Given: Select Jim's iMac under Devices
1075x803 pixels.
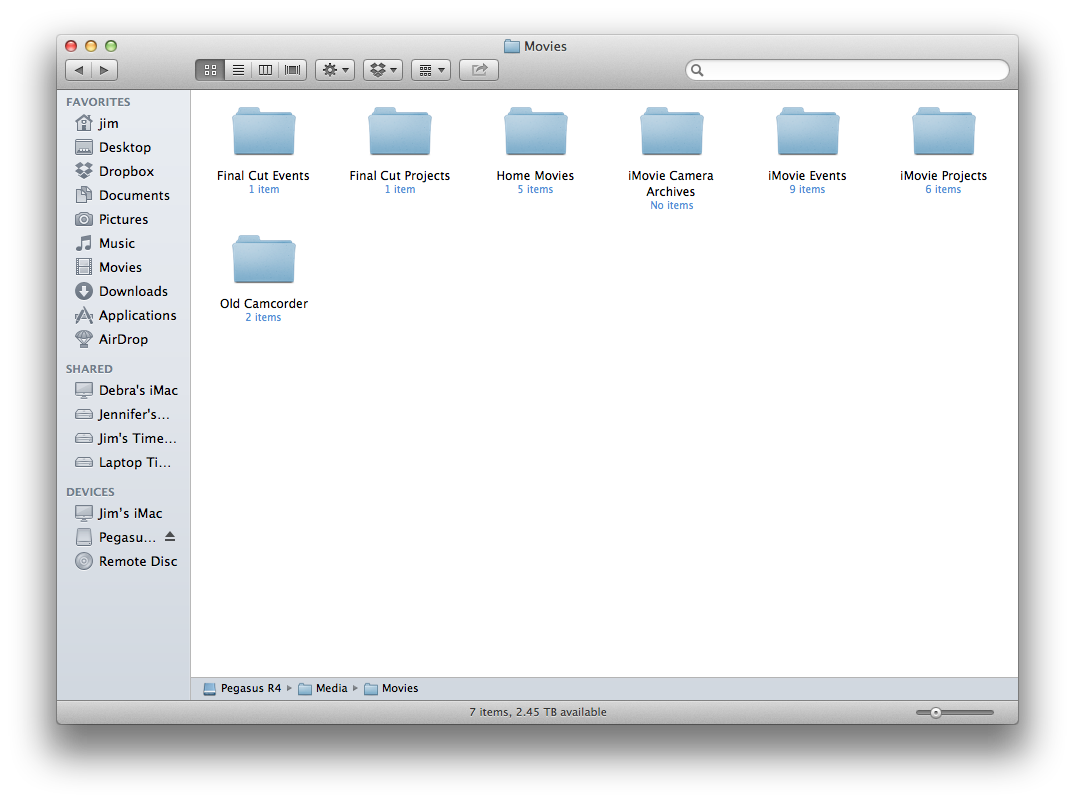Looking at the screenshot, I should [x=123, y=513].
